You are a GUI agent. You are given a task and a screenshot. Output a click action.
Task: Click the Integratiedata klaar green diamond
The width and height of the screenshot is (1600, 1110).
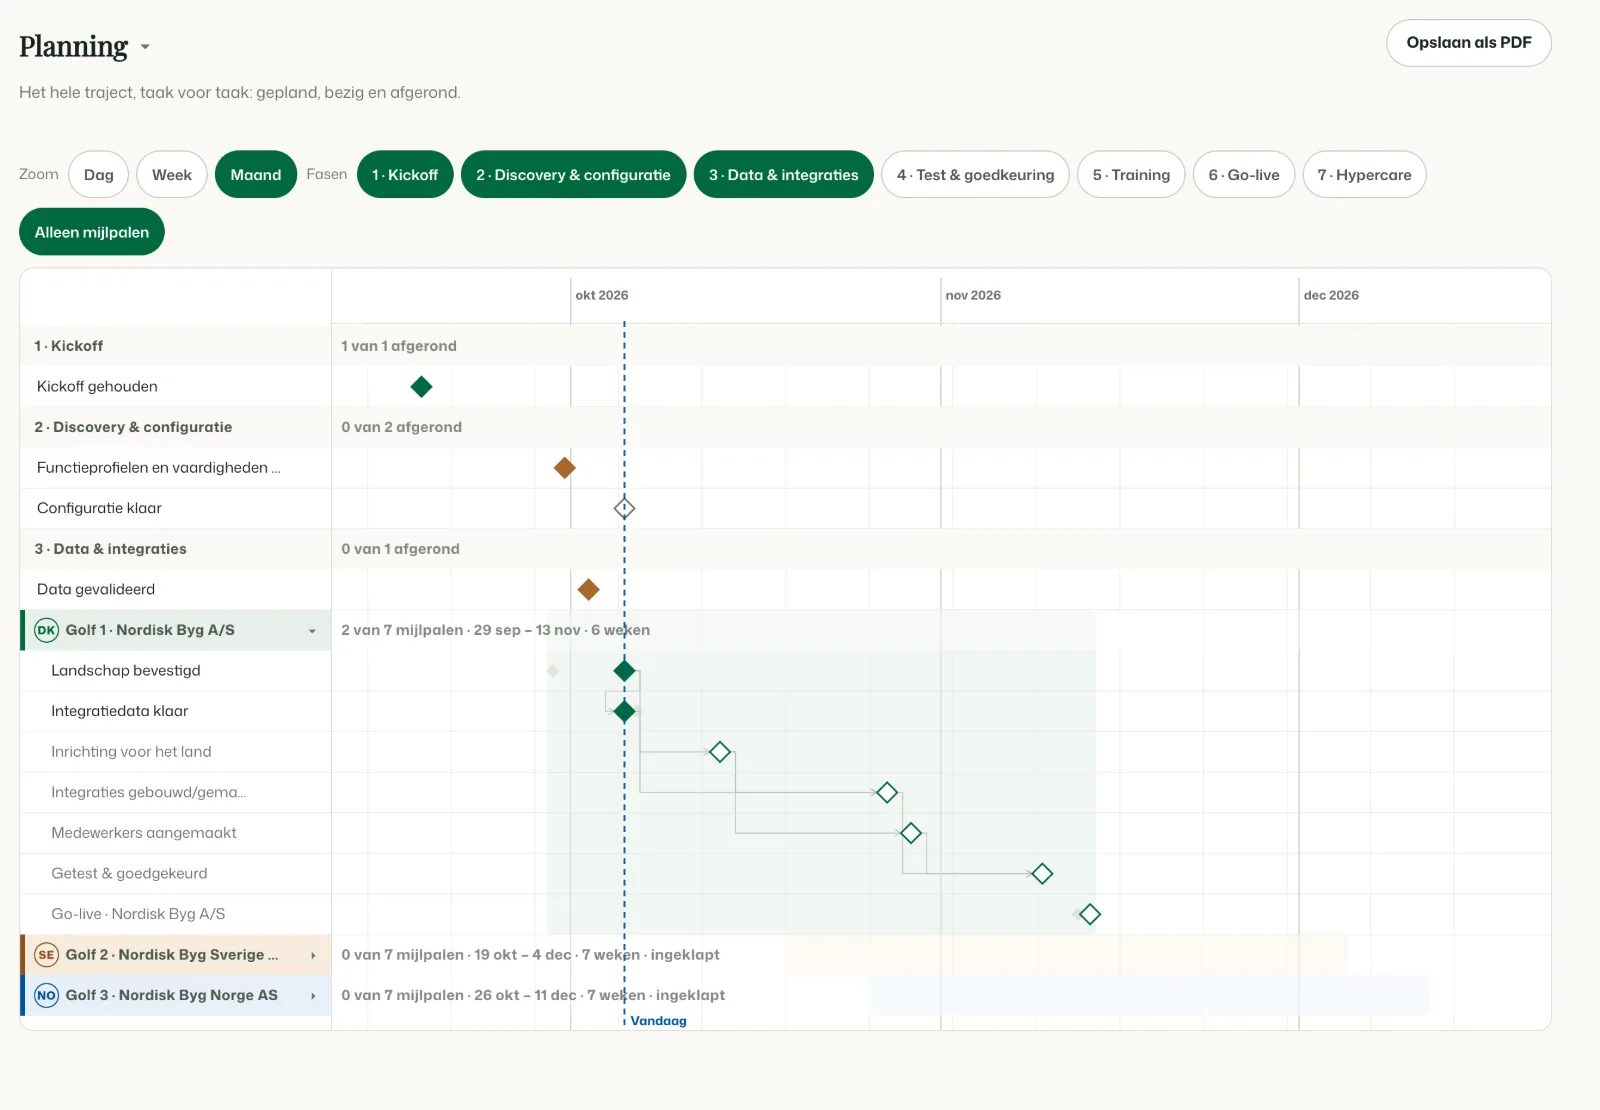tap(625, 712)
